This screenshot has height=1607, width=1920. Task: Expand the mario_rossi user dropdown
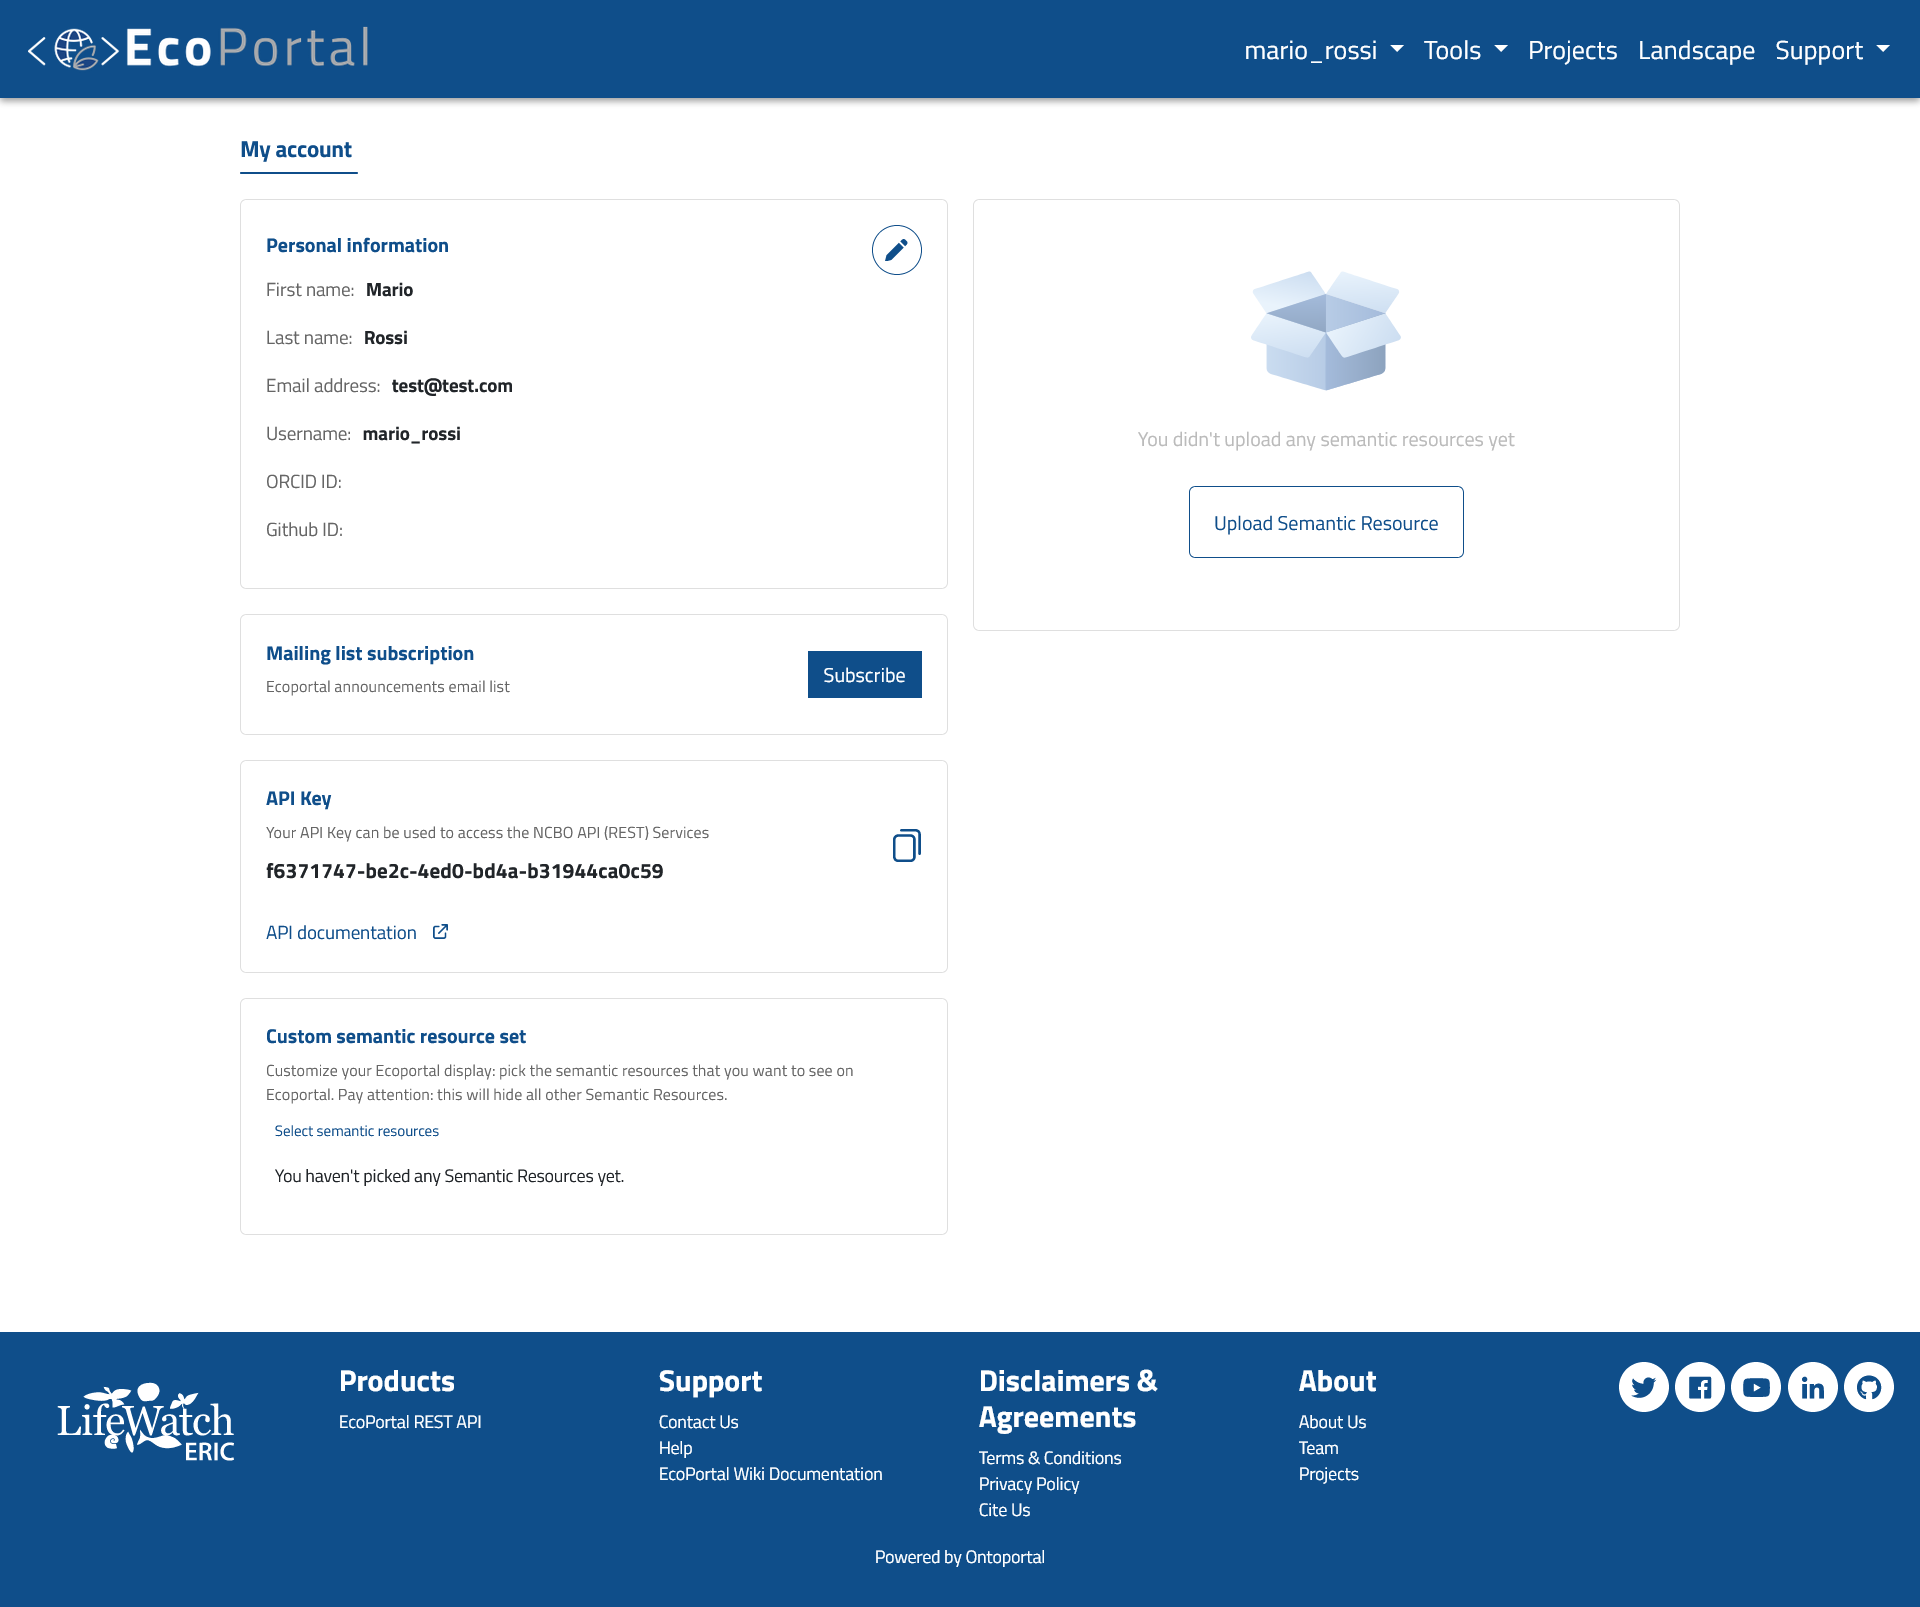[x=1322, y=50]
